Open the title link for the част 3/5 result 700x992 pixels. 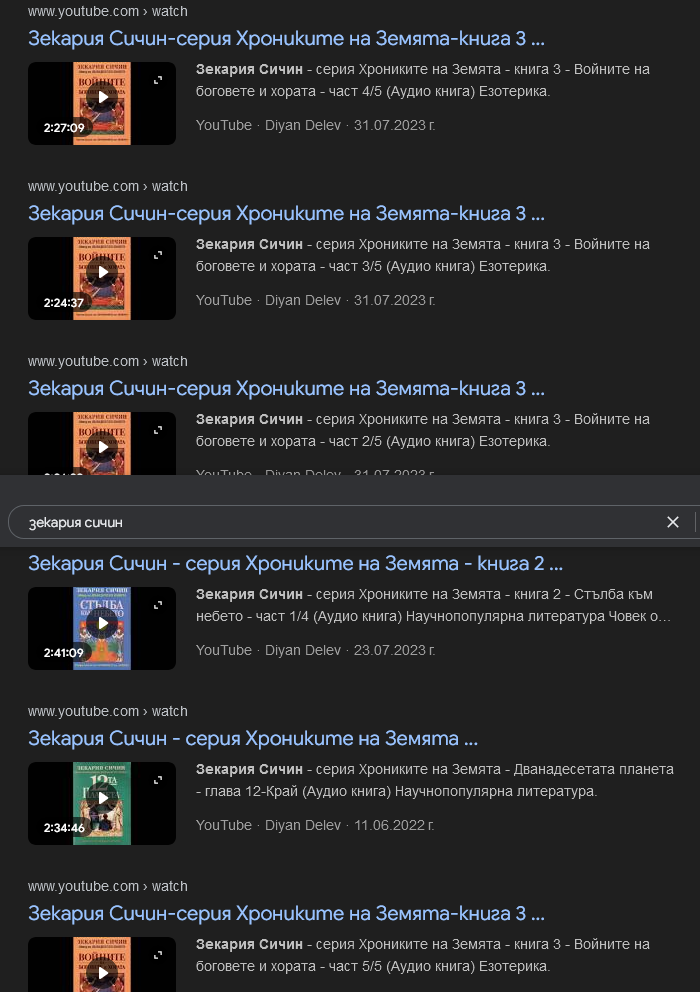[x=286, y=214]
